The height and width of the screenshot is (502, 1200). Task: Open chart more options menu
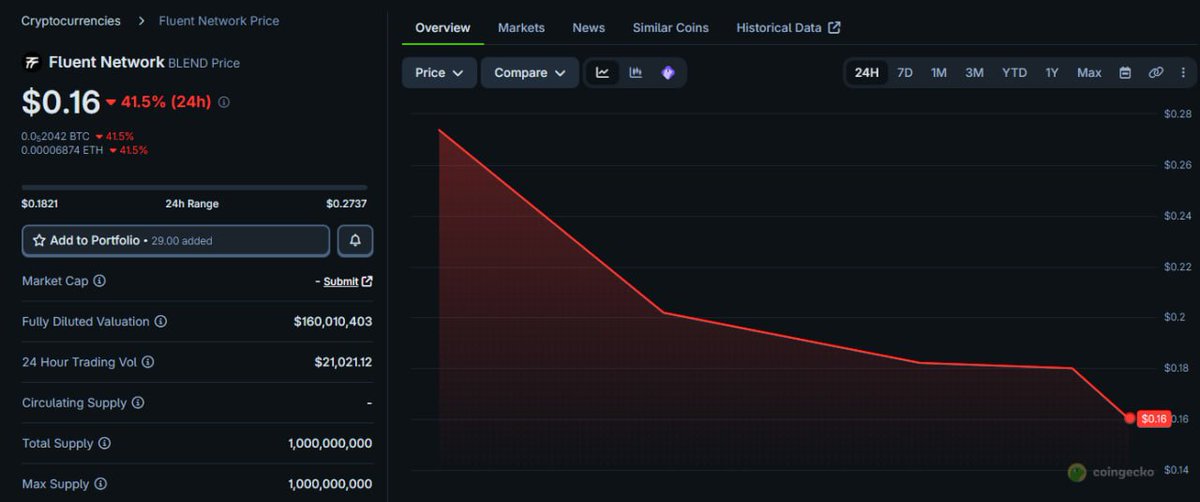click(1184, 73)
